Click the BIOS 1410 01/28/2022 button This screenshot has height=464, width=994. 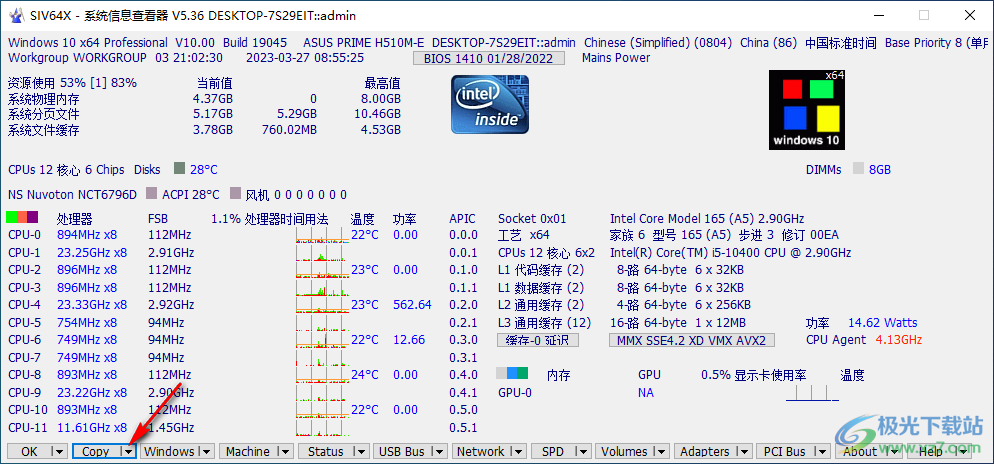tap(488, 59)
